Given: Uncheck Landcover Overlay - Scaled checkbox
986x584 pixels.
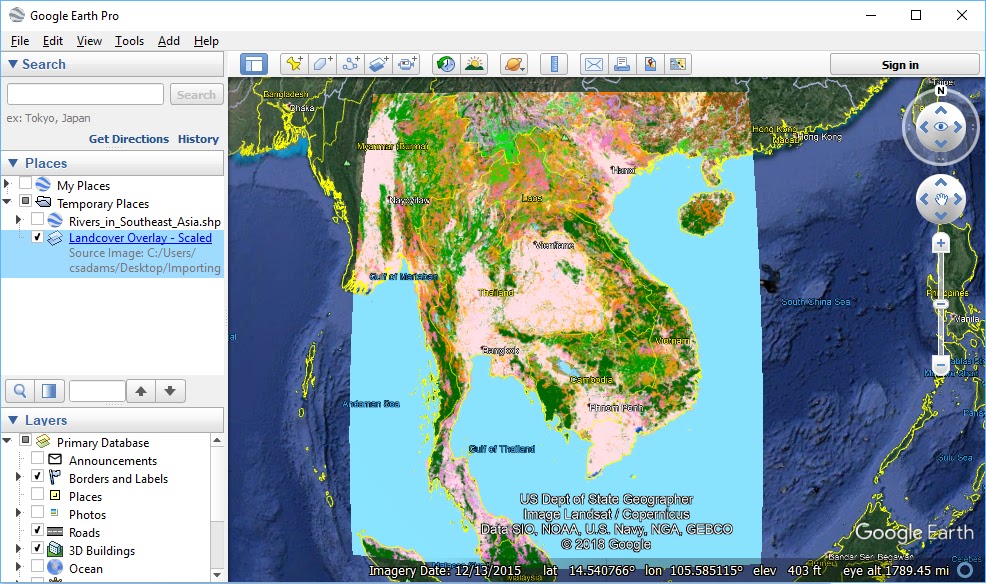Looking at the screenshot, I should 37,237.
